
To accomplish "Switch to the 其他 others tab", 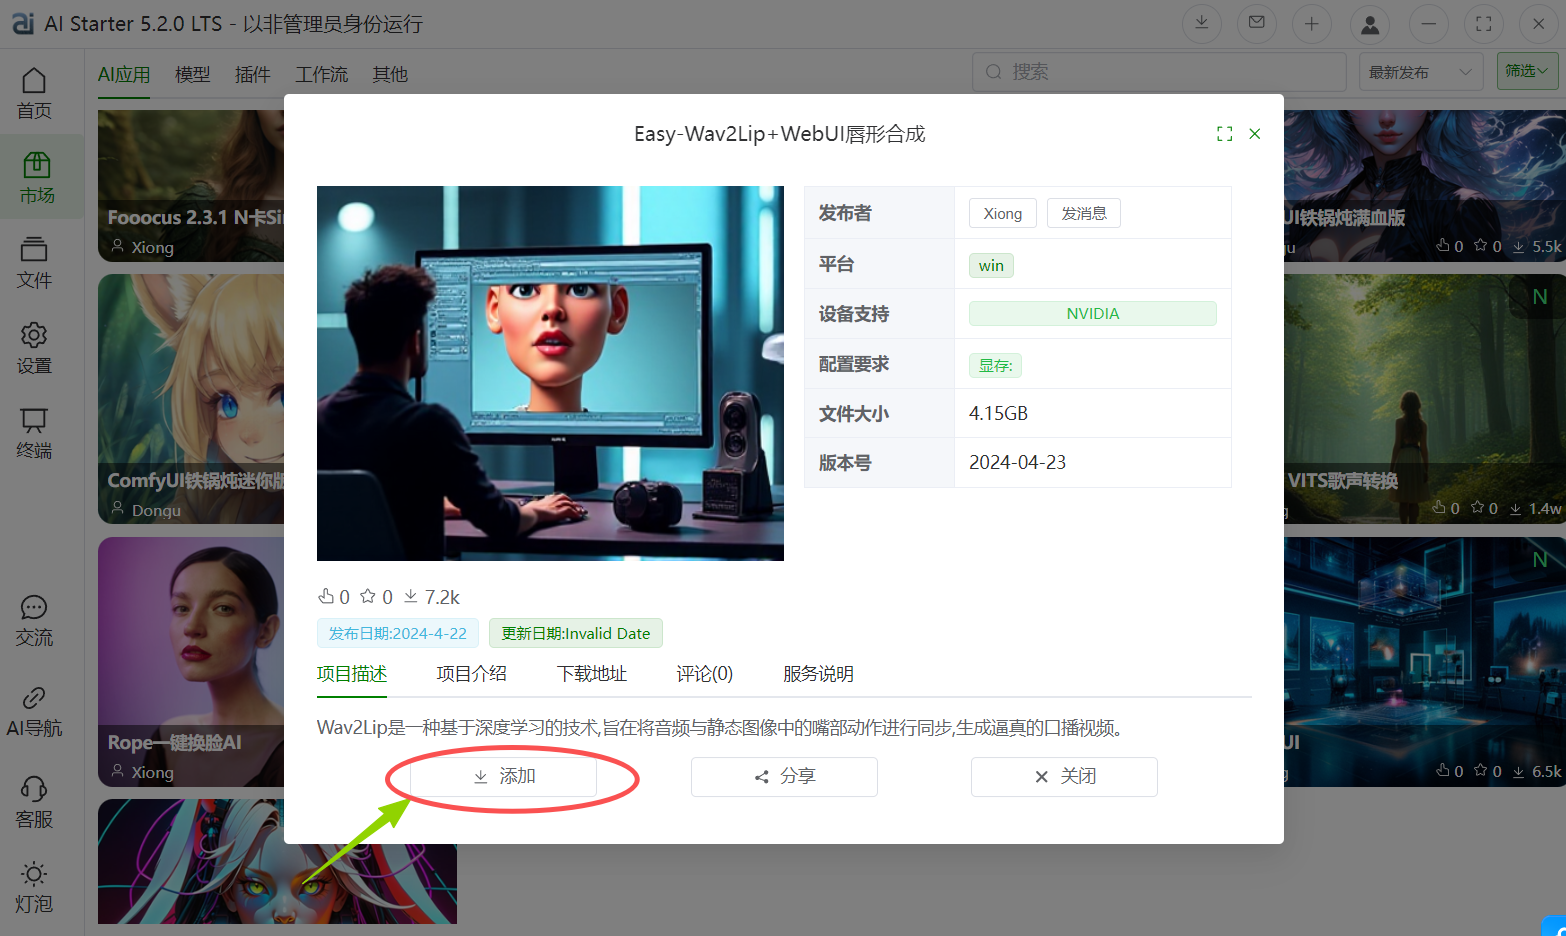I will [x=390, y=74].
